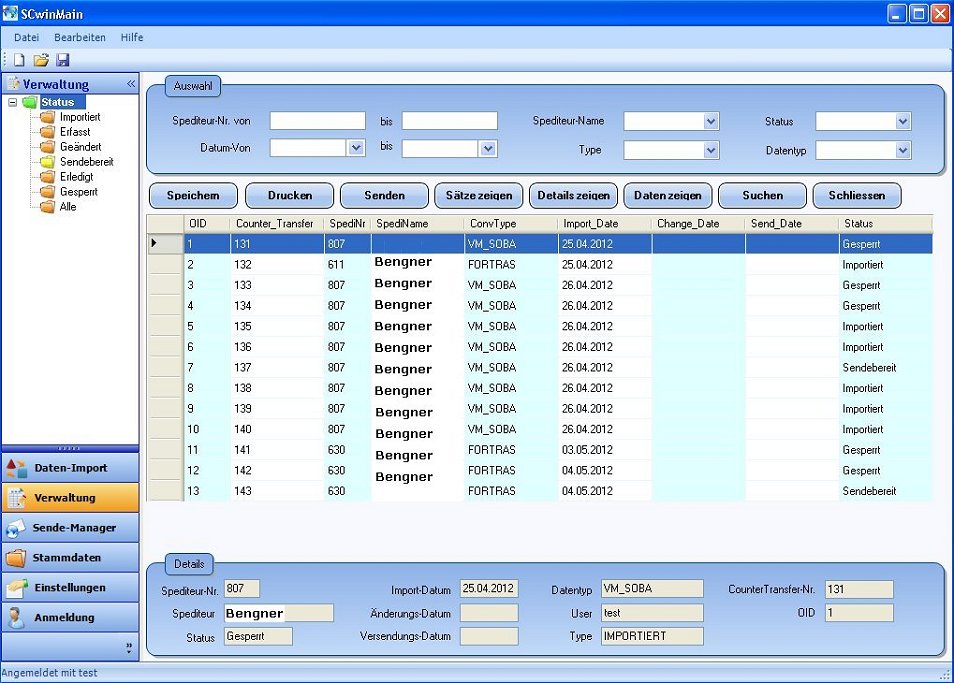Click the SpediName column header
The image size is (954, 683).
[417, 224]
